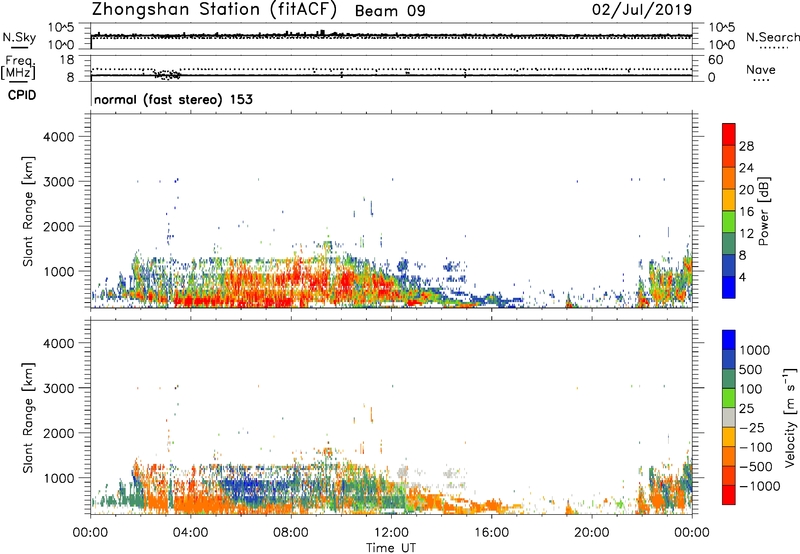Select the "20:00" time tick label
The image size is (800, 554).
591,533
